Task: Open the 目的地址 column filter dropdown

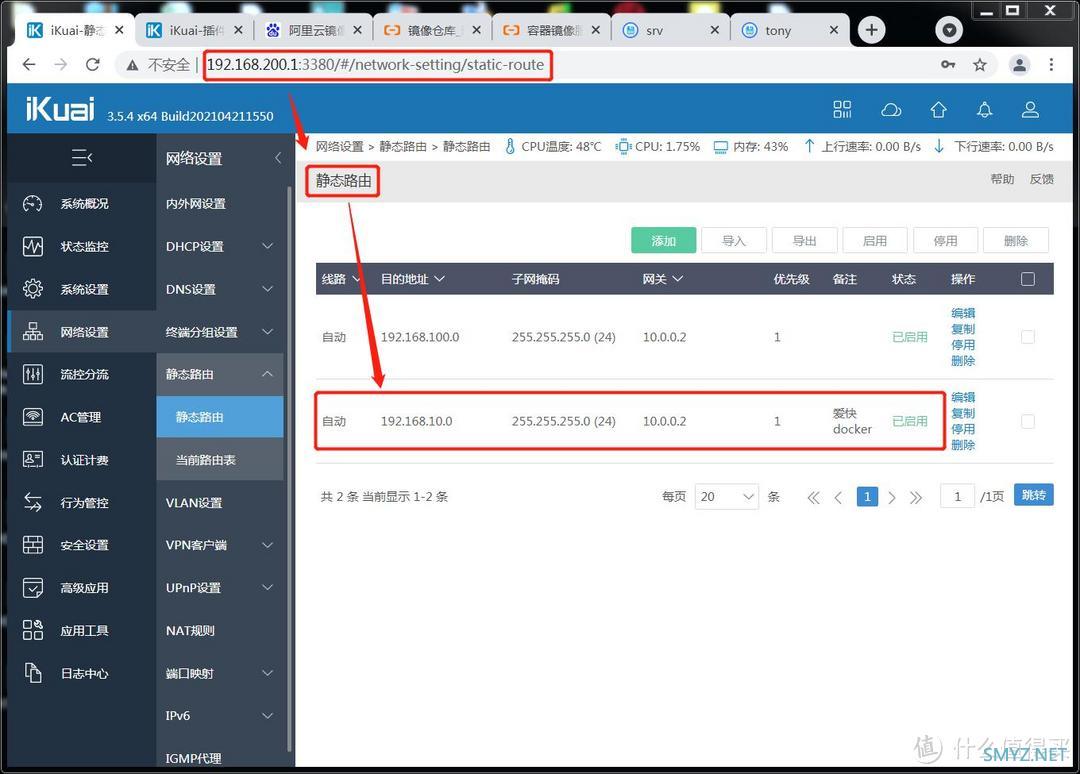Action: pyautogui.click(x=439, y=279)
